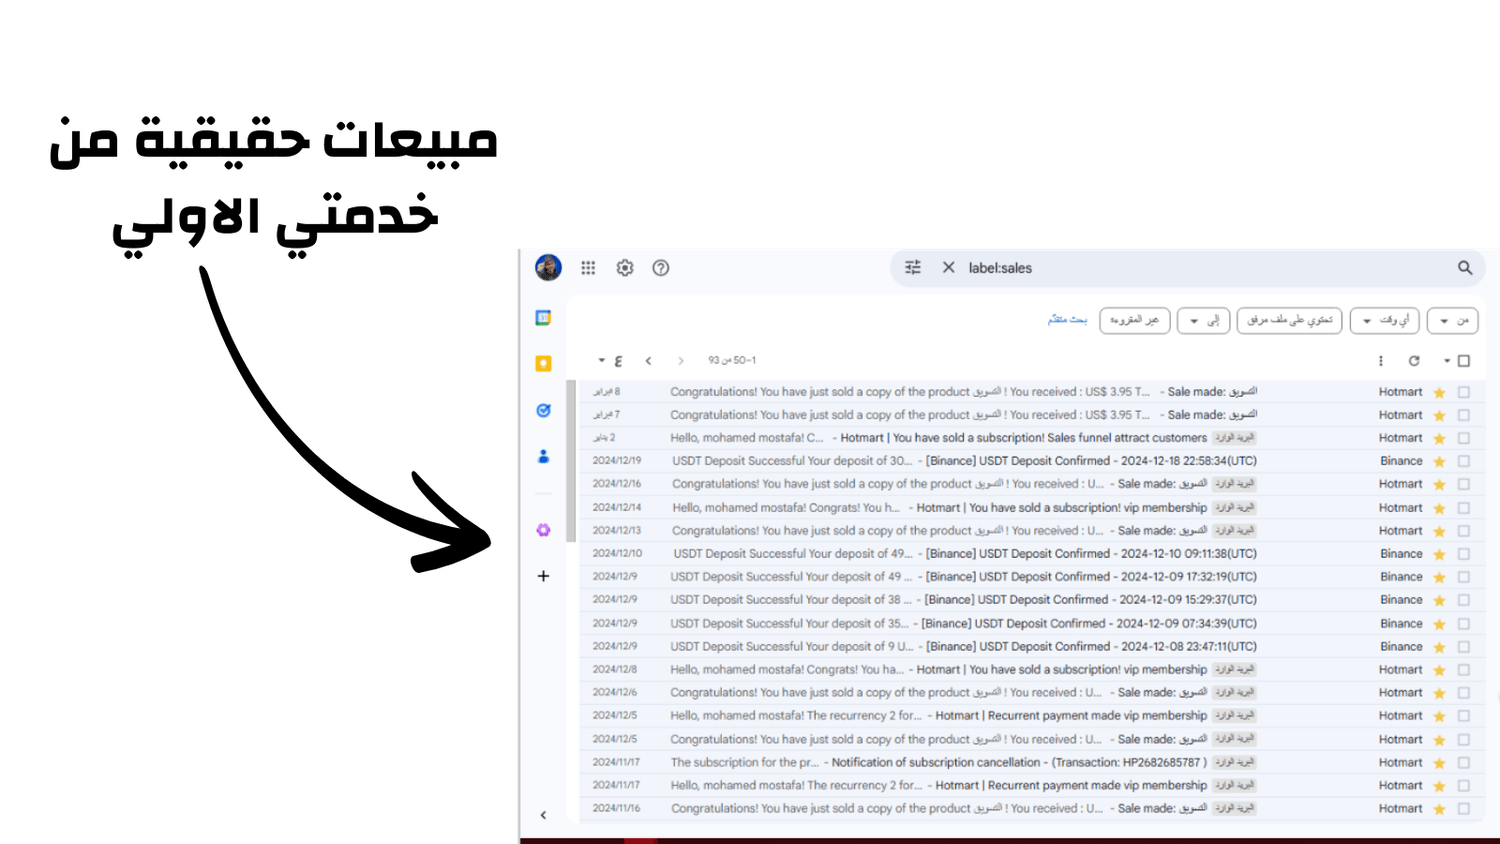Tick checkbox for the 2024/12/13 Hotmart email

(1464, 531)
